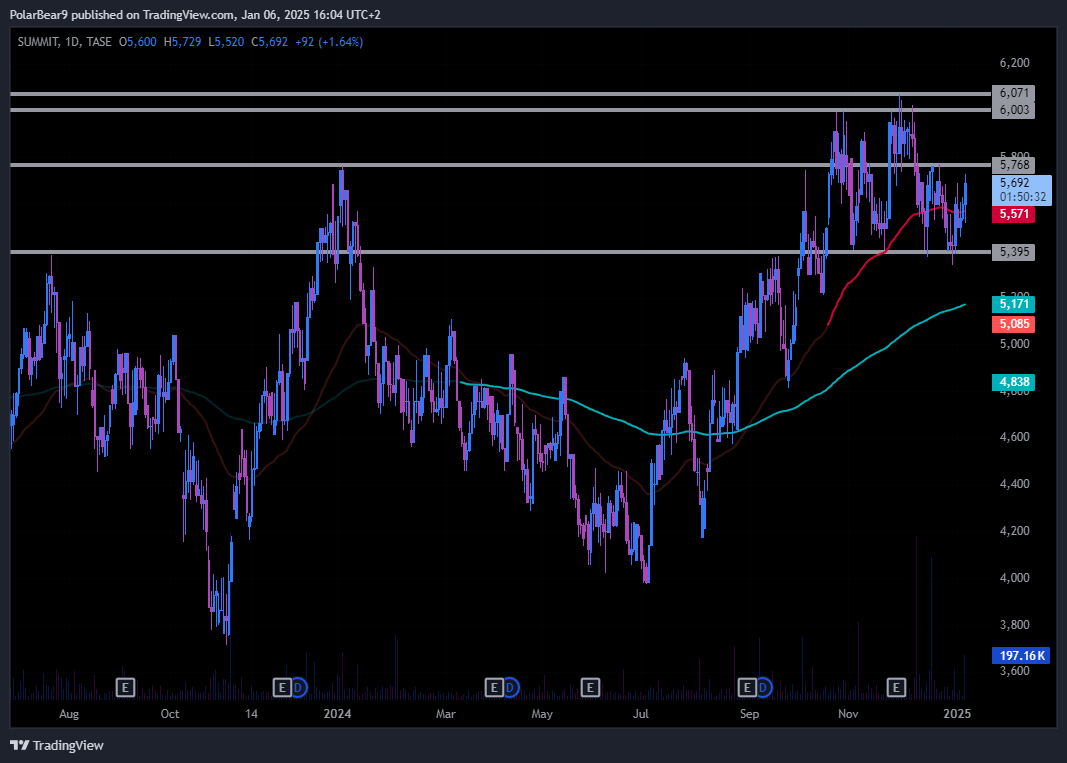Open the dividend D marker after Mar
The image size is (1067, 763).
[x=510, y=687]
